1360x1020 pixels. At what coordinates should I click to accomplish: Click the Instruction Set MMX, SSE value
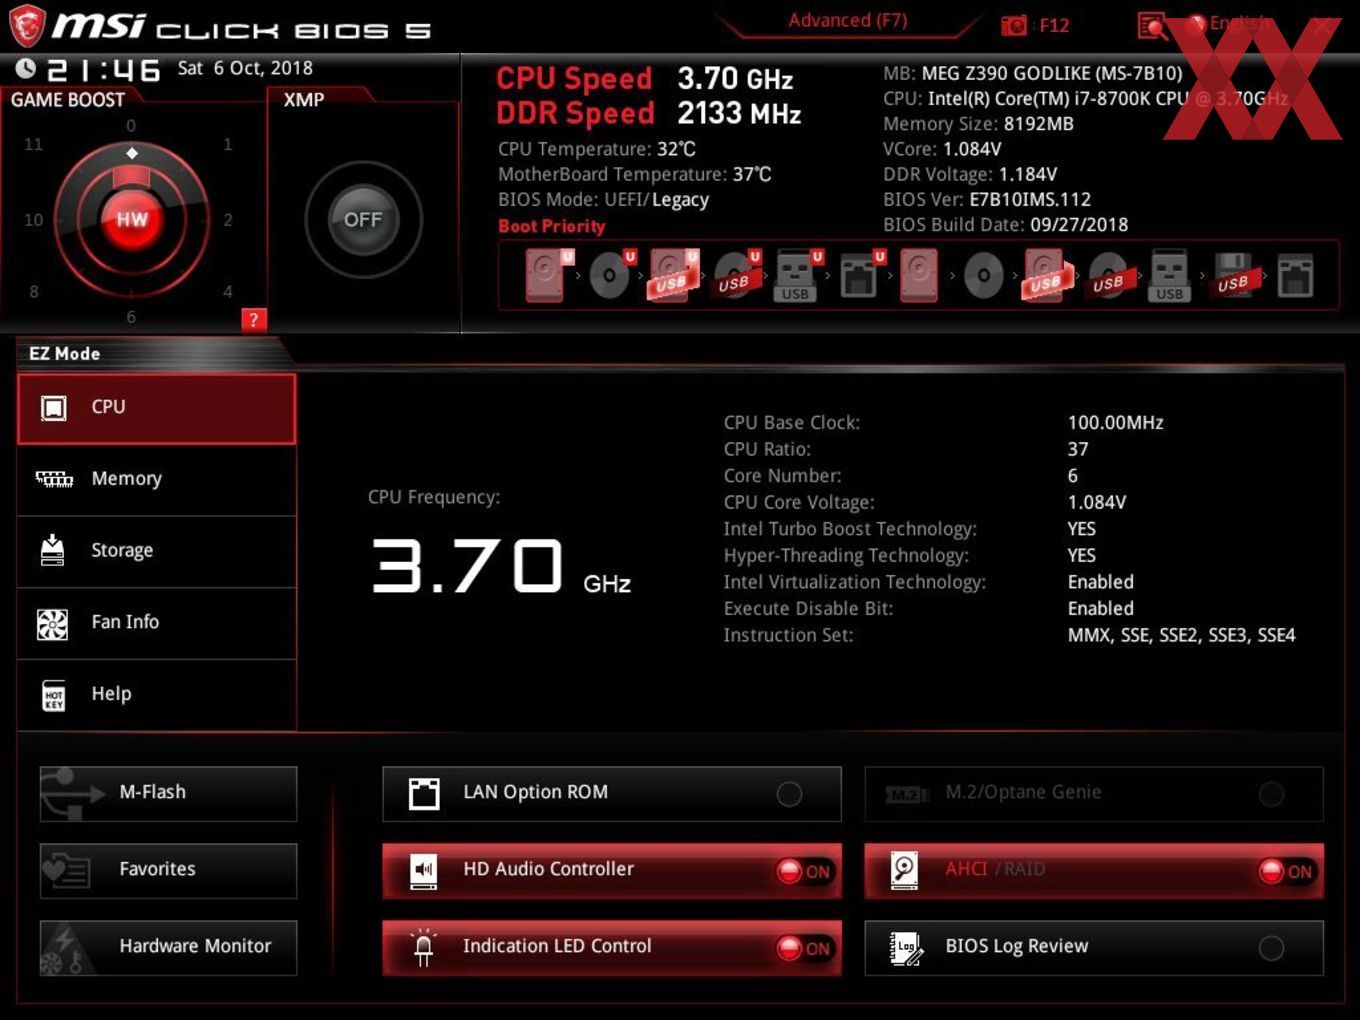(1182, 635)
